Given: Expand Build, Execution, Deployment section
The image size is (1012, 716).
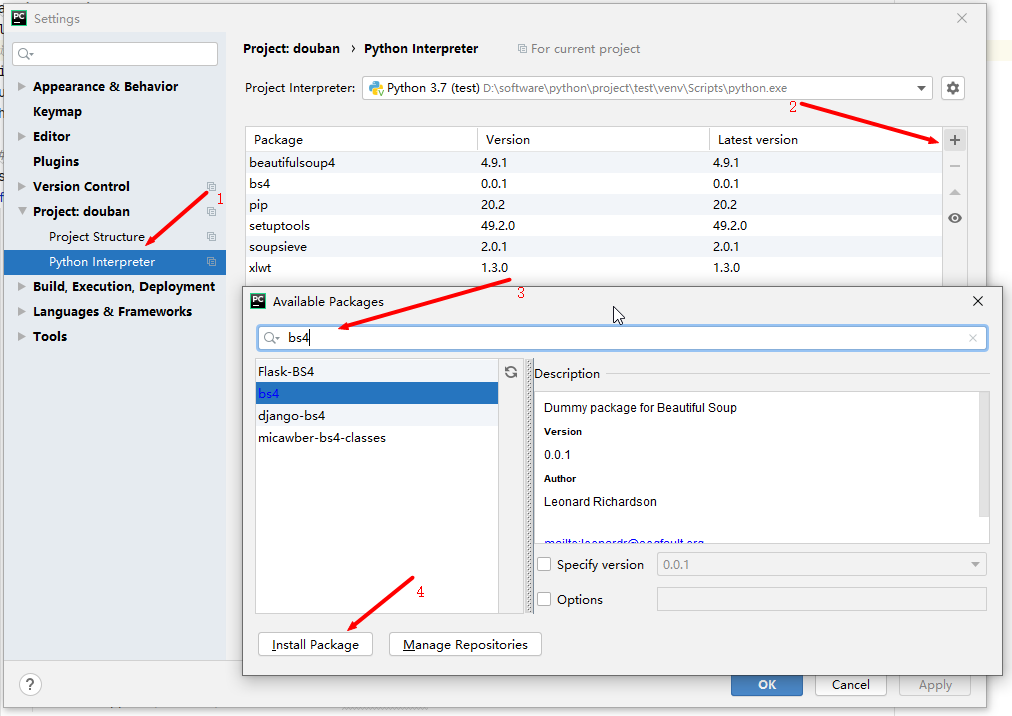Looking at the screenshot, I should click(x=22, y=287).
